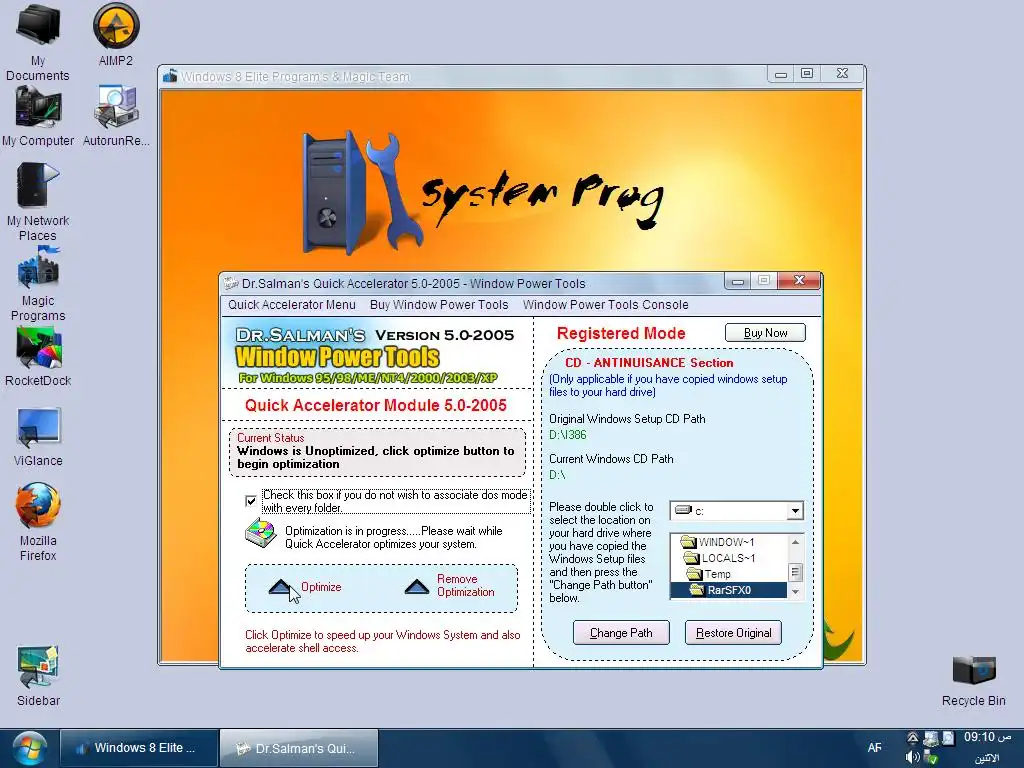Minimize the Quick Accelerator window
The height and width of the screenshot is (768, 1024).
coord(738,281)
